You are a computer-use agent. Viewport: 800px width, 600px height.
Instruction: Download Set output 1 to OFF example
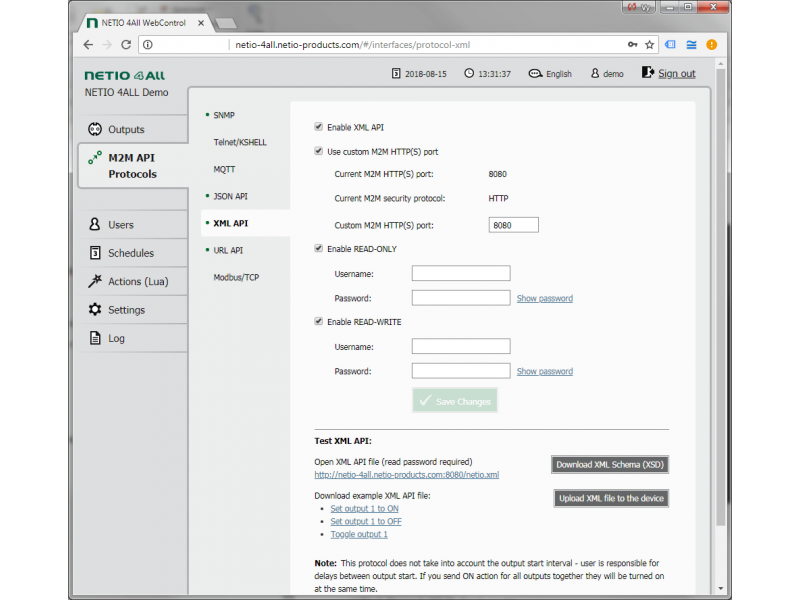366,521
